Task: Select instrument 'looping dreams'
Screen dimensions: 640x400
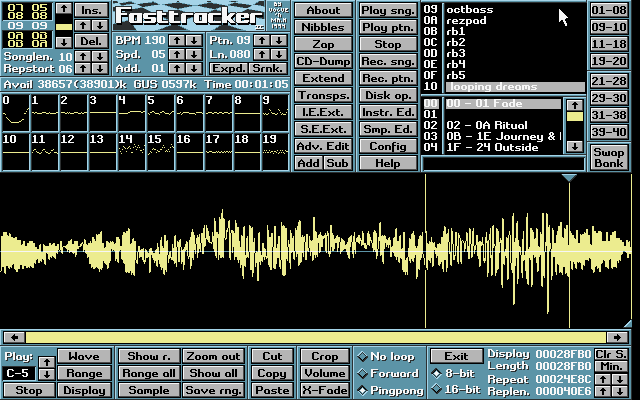Action: click(515, 87)
